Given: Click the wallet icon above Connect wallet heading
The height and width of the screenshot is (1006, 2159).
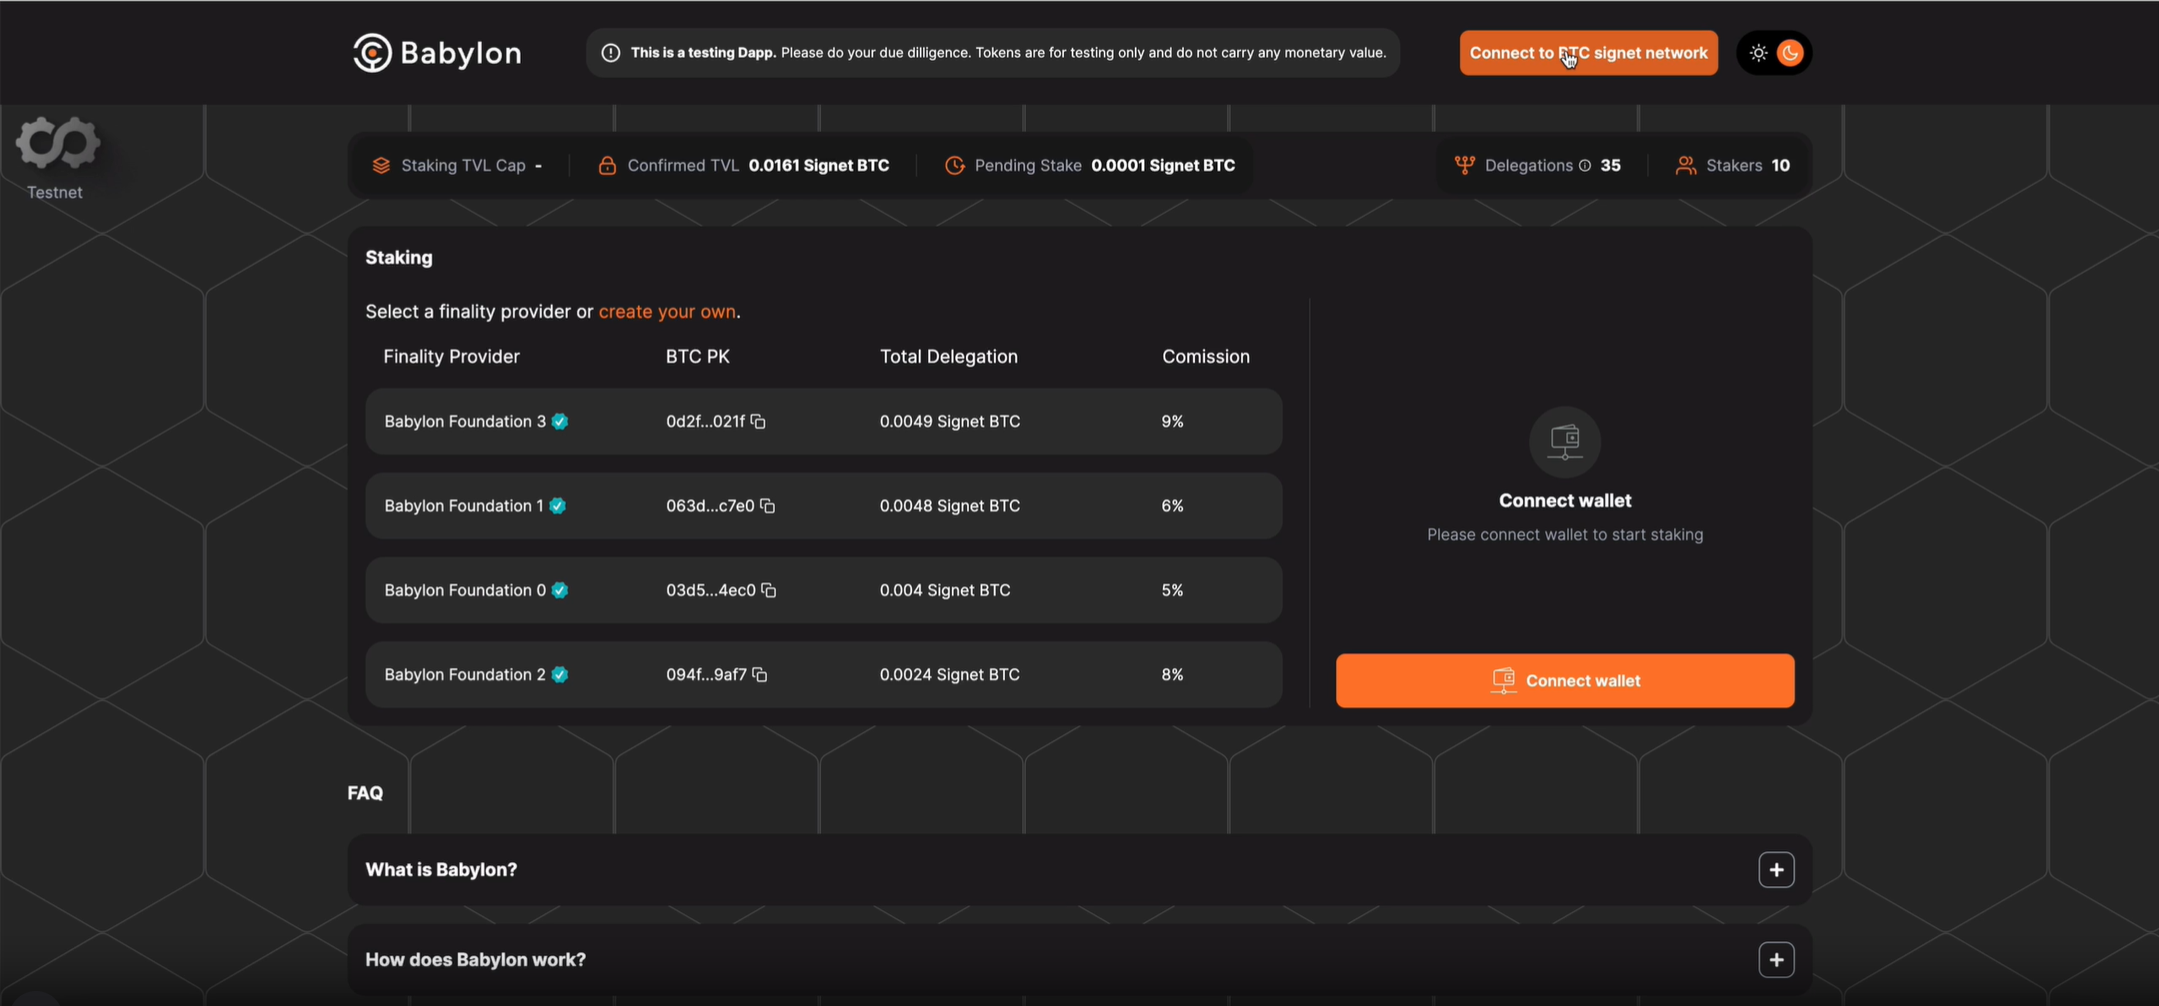Looking at the screenshot, I should pyautogui.click(x=1565, y=441).
